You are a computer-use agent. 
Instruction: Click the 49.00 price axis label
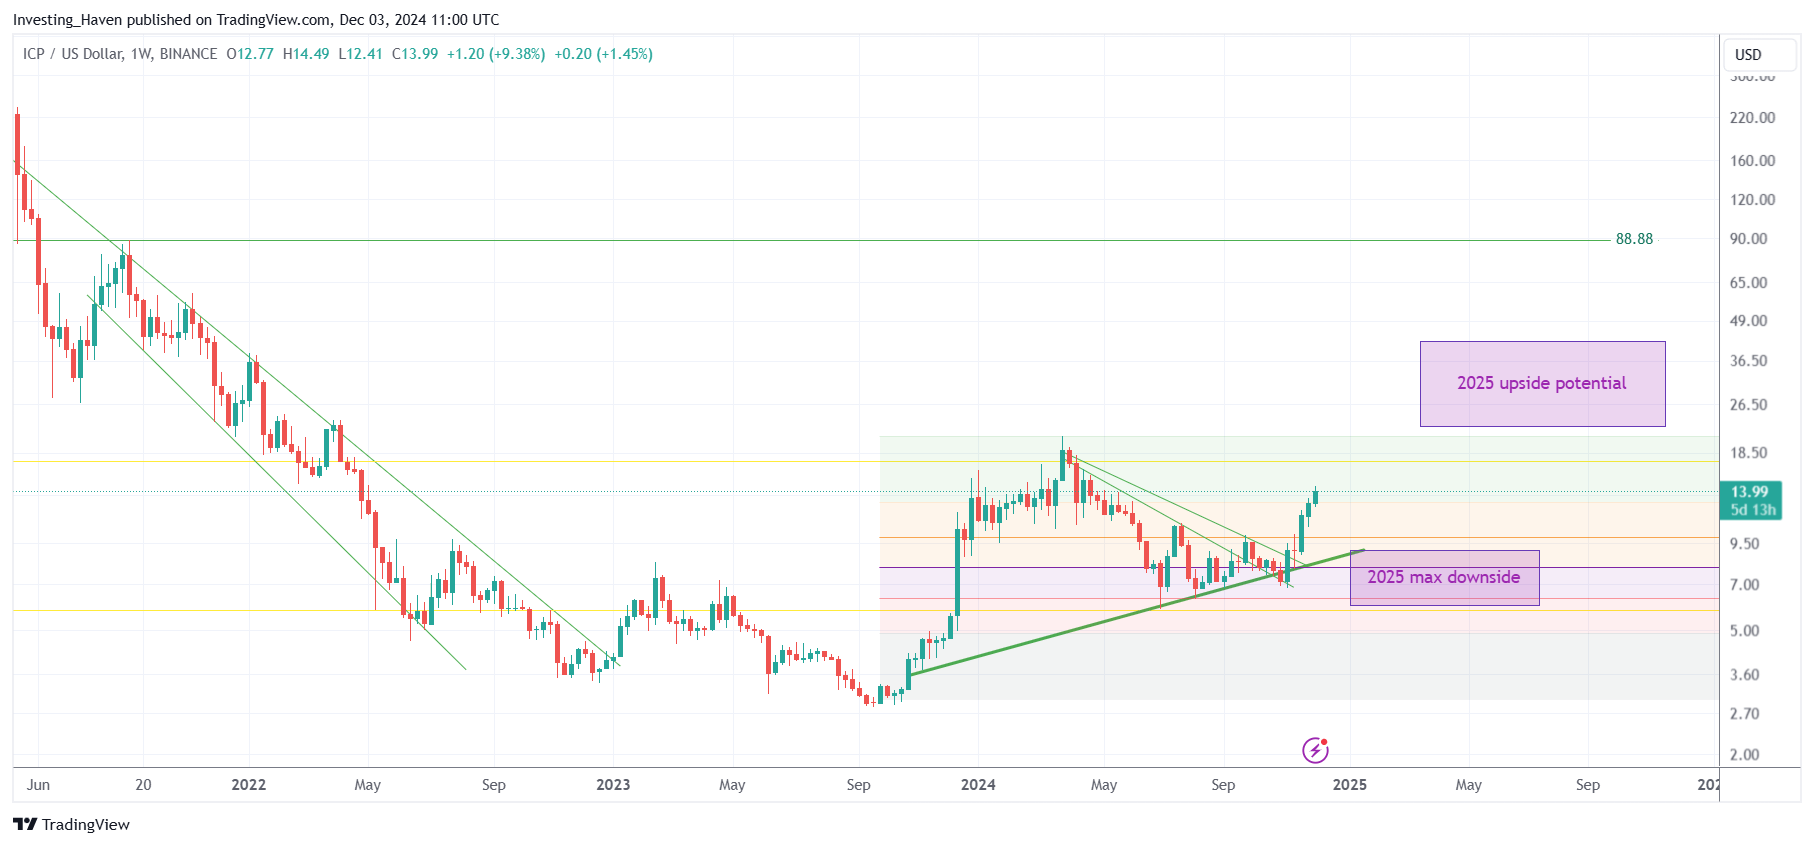pos(1749,321)
